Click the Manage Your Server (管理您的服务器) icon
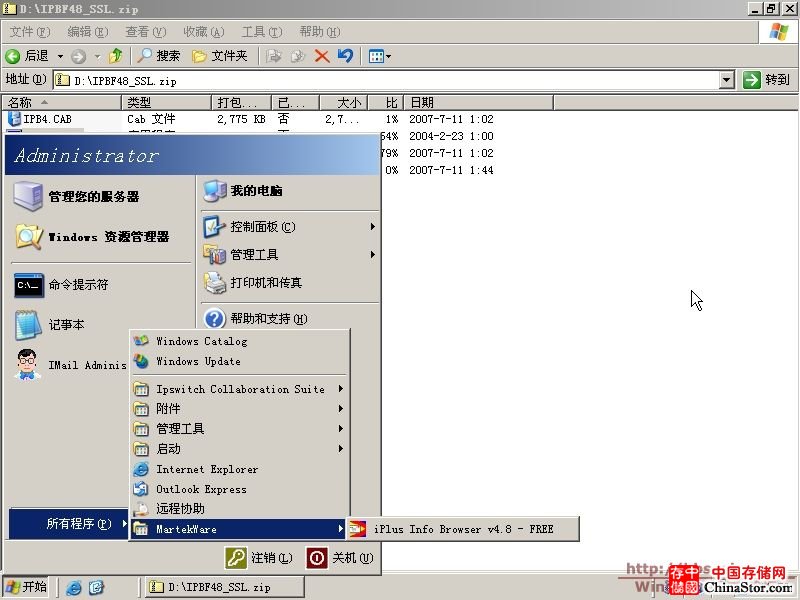Screen dimensions: 800x600 pyautogui.click(x=28, y=196)
